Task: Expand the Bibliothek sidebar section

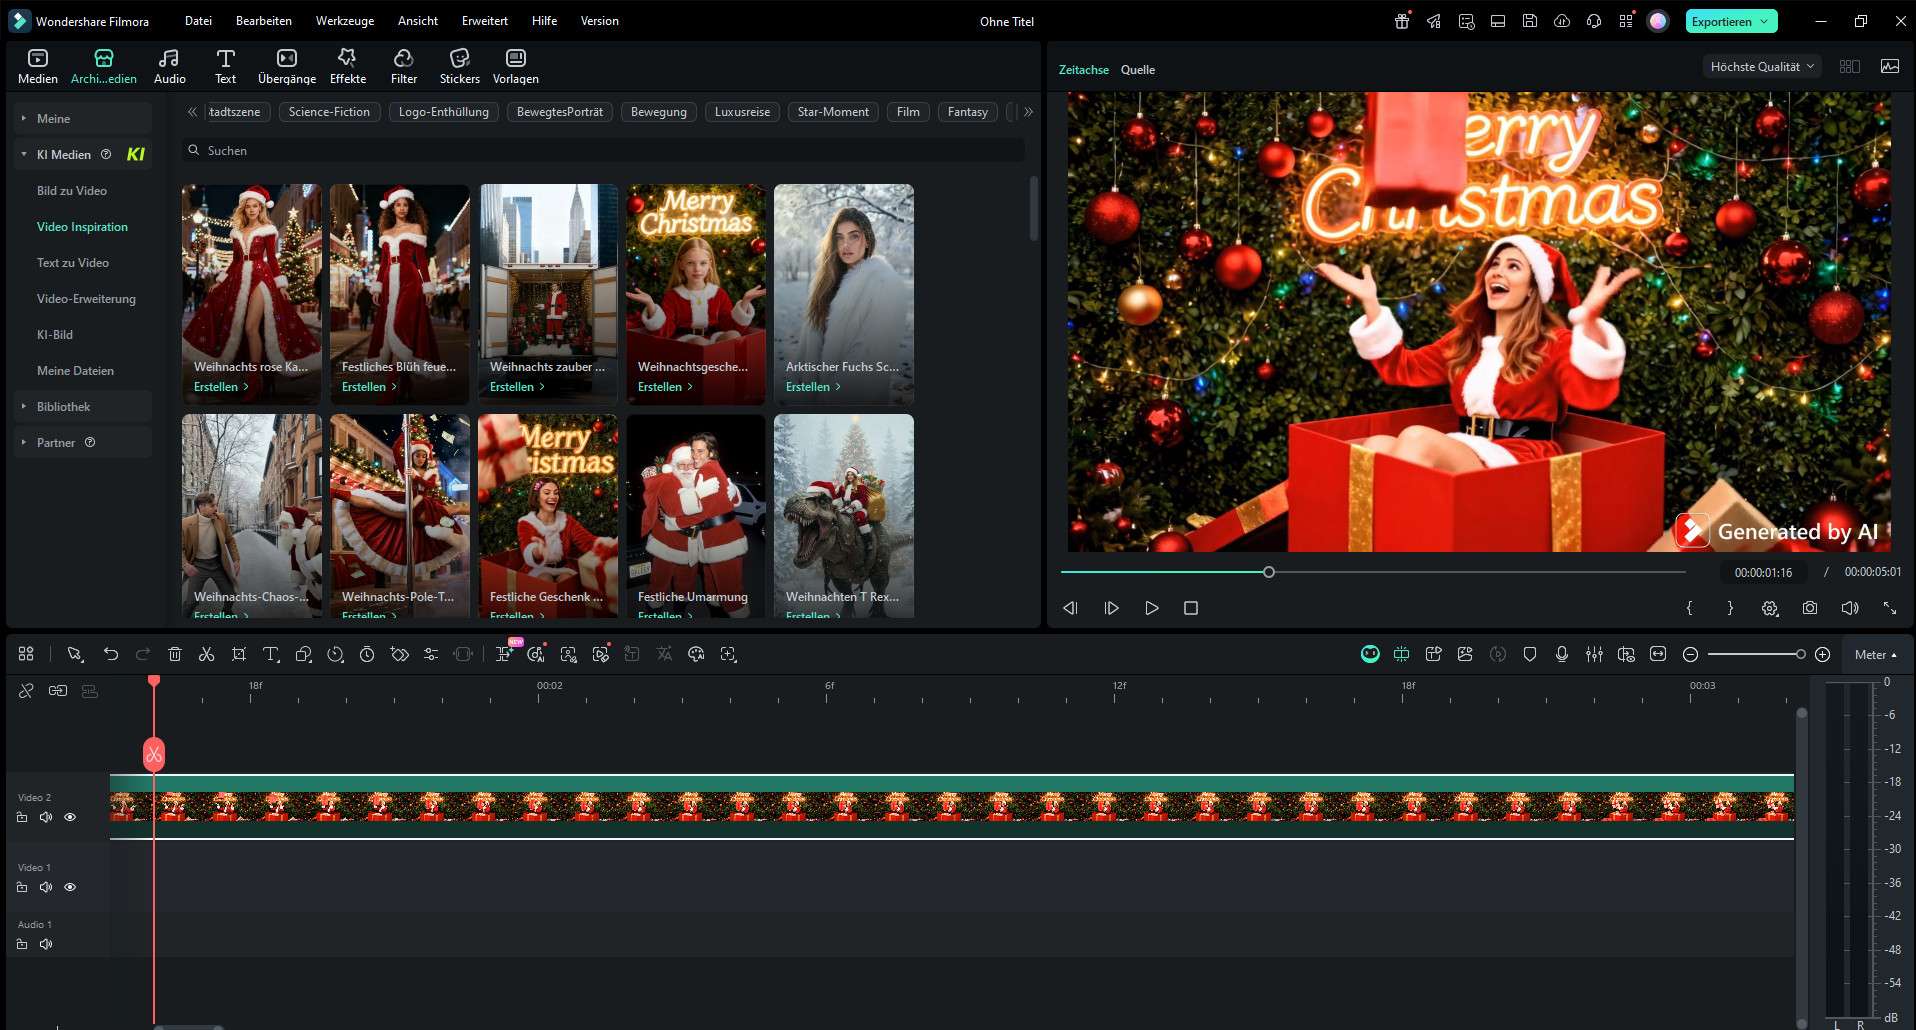Action: pyautogui.click(x=63, y=406)
